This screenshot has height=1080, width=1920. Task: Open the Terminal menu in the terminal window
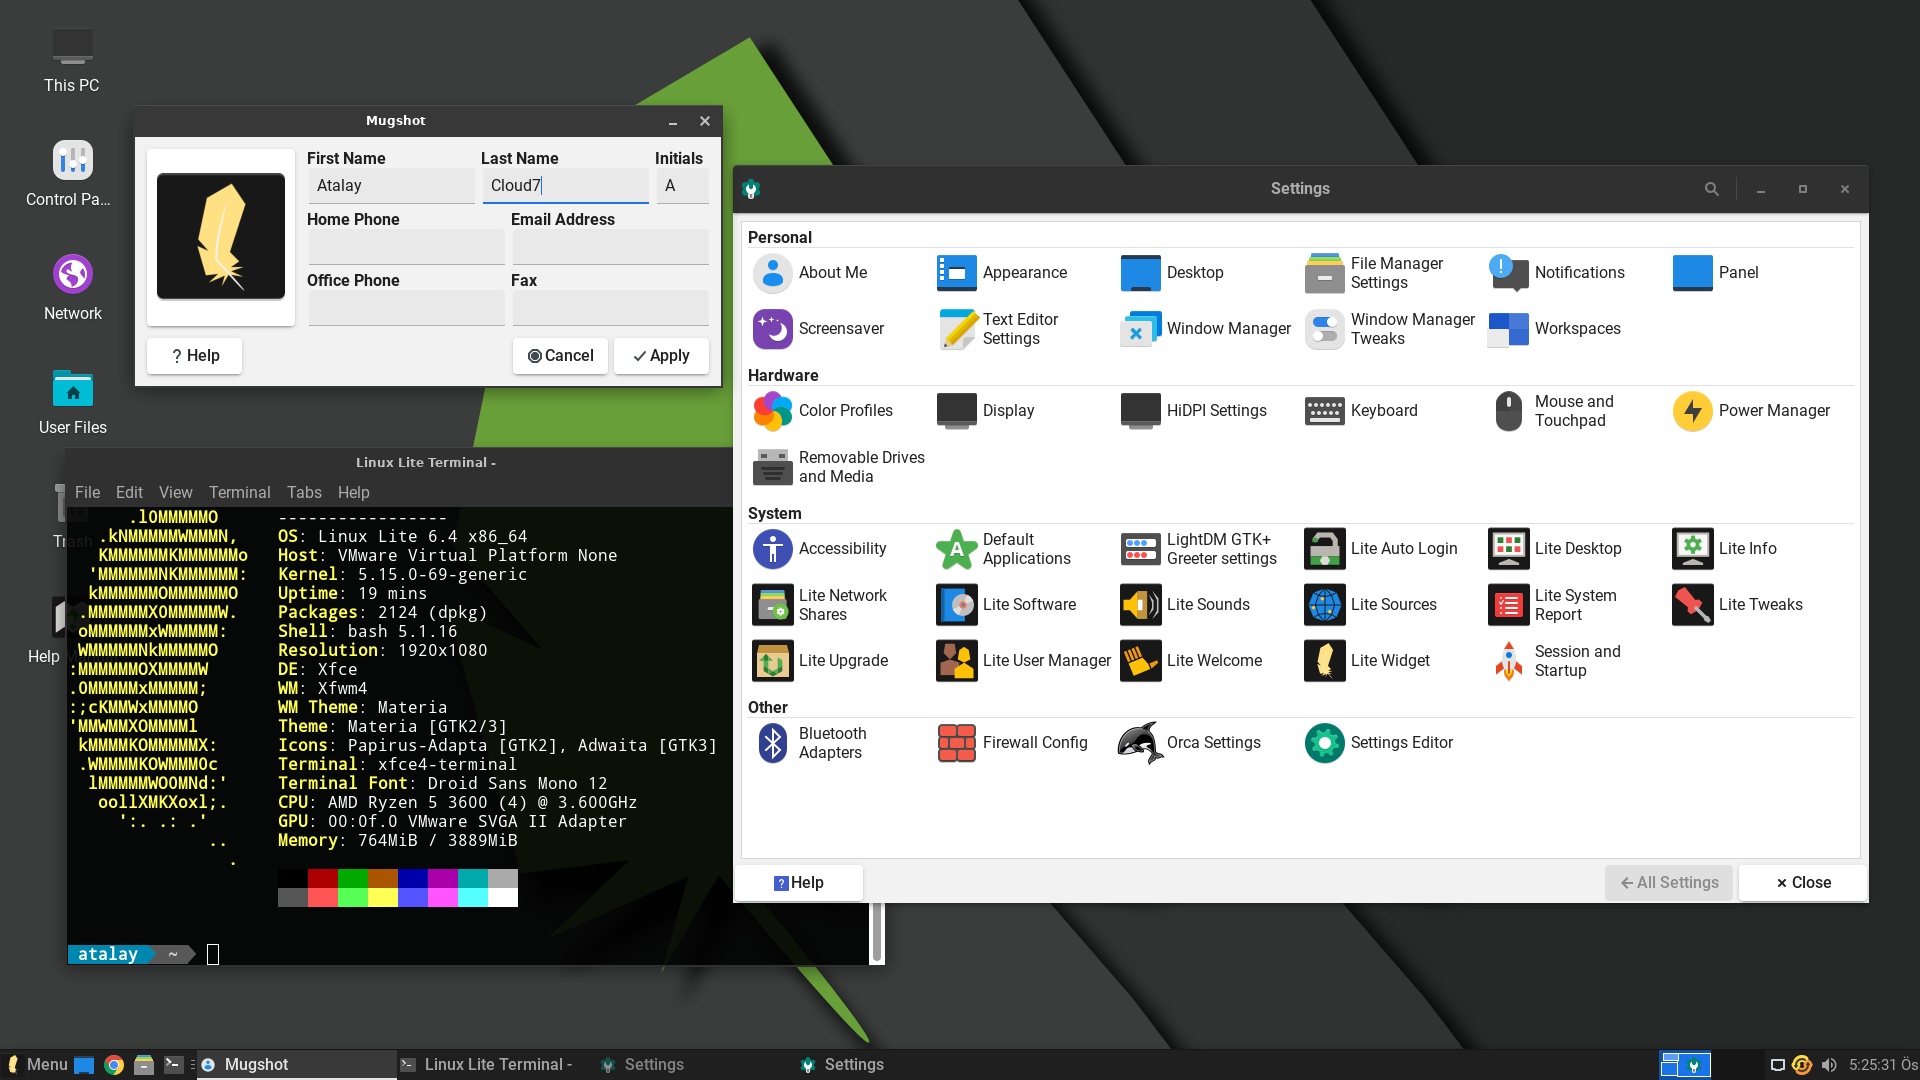click(239, 493)
